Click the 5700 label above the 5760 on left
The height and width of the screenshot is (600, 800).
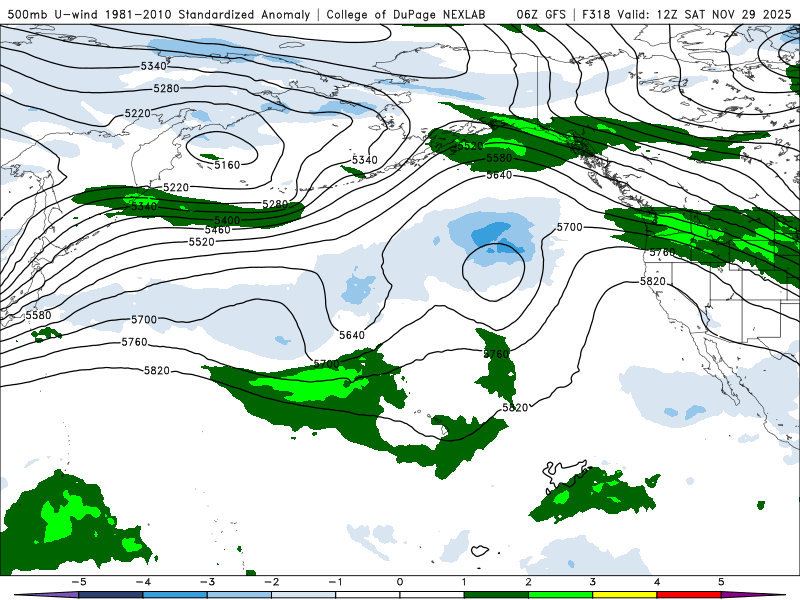tap(144, 320)
